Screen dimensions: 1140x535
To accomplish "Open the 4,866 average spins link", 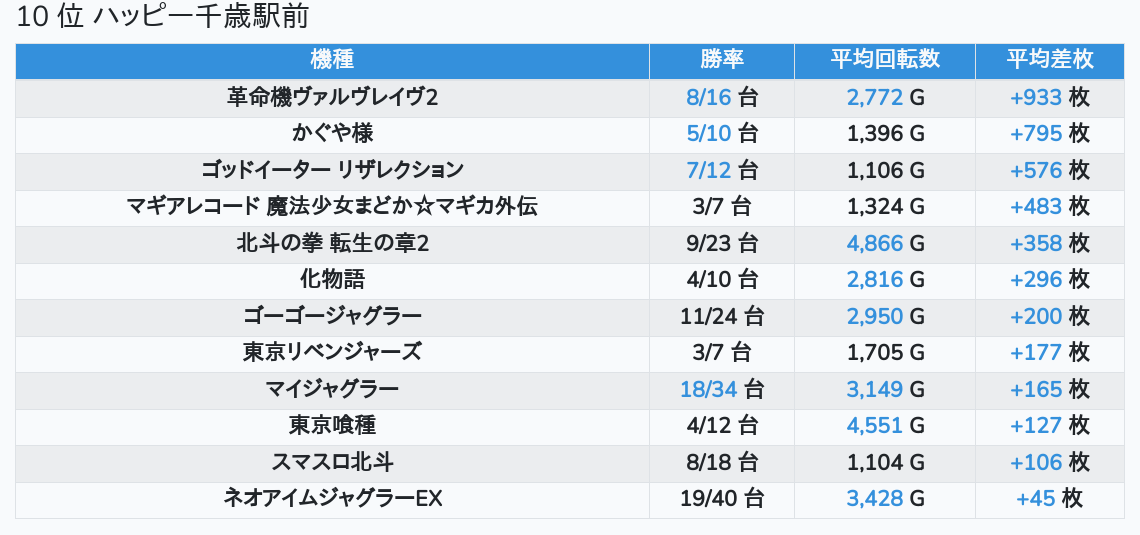I will coord(874,243).
